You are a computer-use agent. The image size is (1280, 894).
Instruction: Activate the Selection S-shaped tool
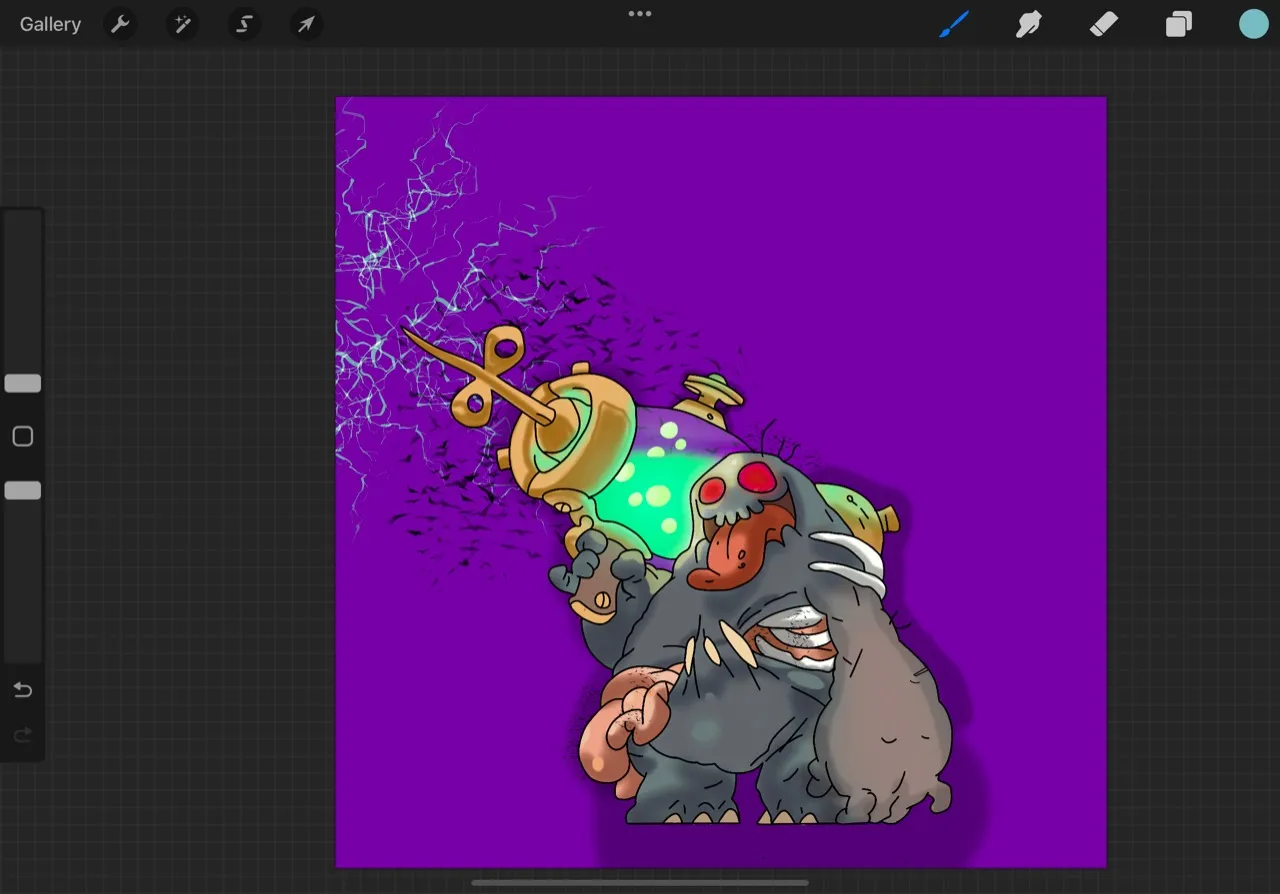[x=244, y=24]
